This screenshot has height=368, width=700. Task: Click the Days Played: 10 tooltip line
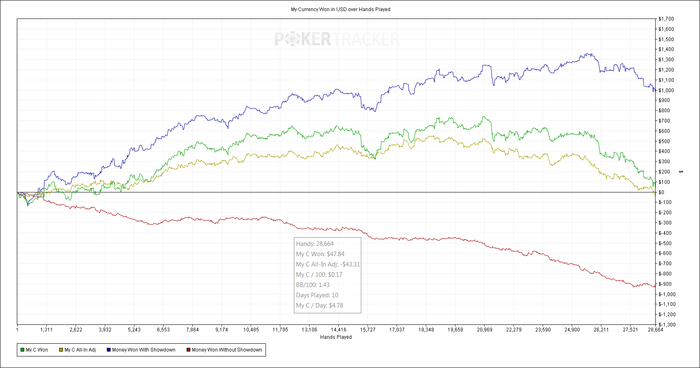click(317, 295)
